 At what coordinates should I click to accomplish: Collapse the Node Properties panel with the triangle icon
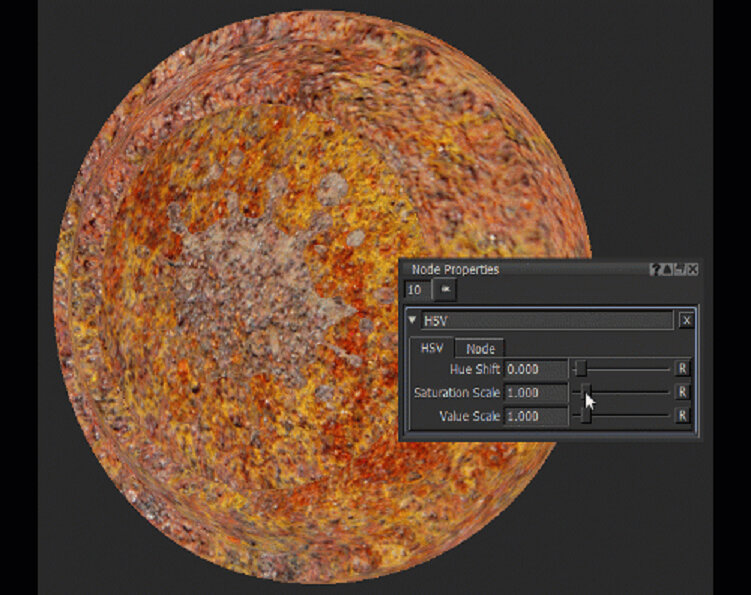point(668,270)
